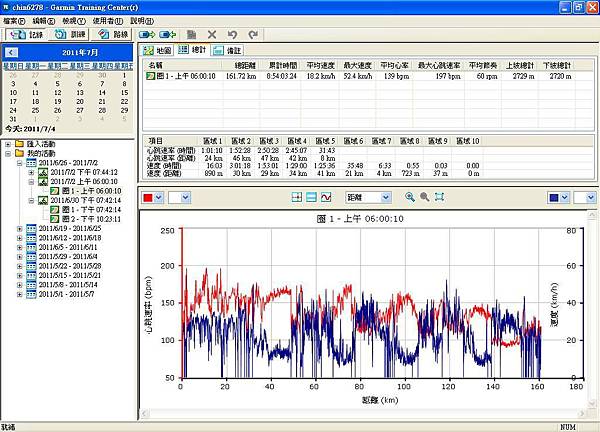Expand the 匯入活動 folder in tree

point(8,144)
